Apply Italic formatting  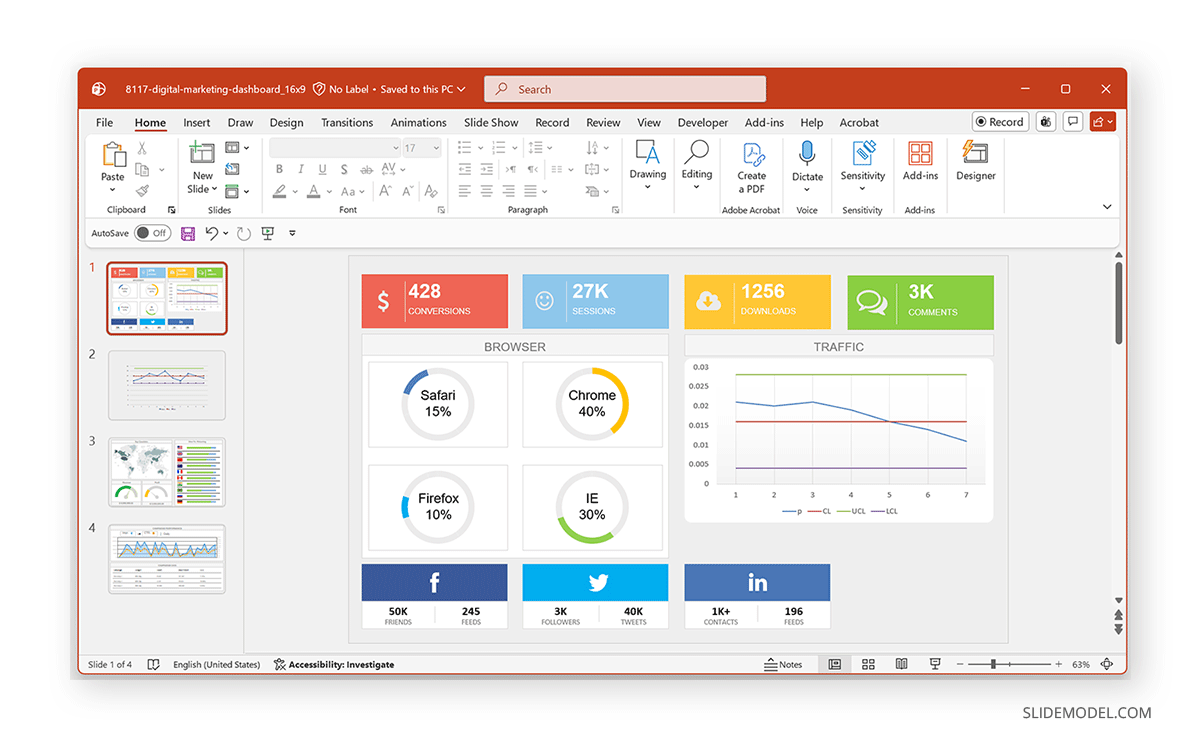pyautogui.click(x=300, y=169)
